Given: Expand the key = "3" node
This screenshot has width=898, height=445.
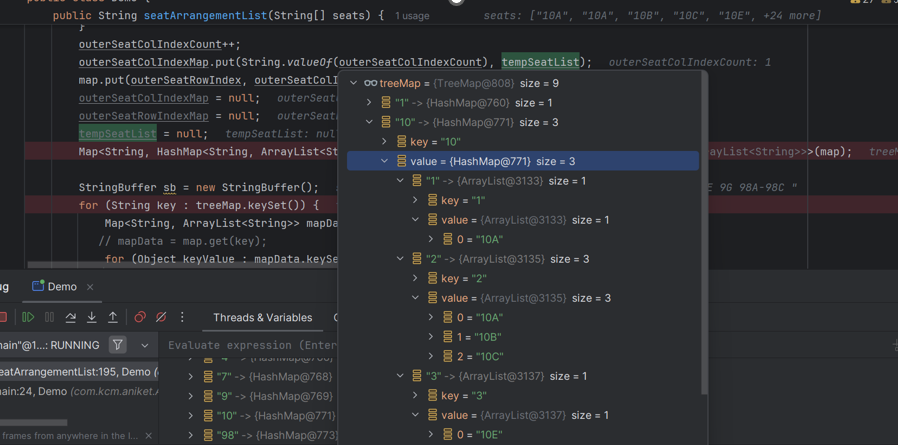Looking at the screenshot, I should (416, 396).
